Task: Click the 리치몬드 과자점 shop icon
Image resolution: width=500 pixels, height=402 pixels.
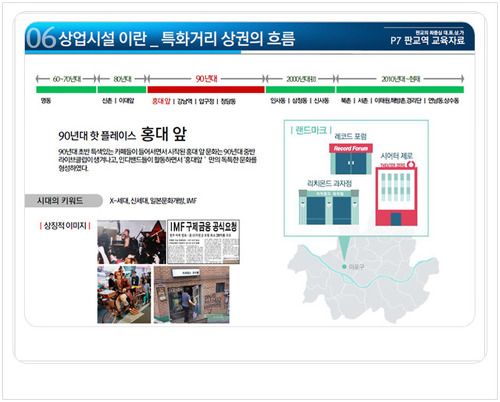Action: (329, 207)
